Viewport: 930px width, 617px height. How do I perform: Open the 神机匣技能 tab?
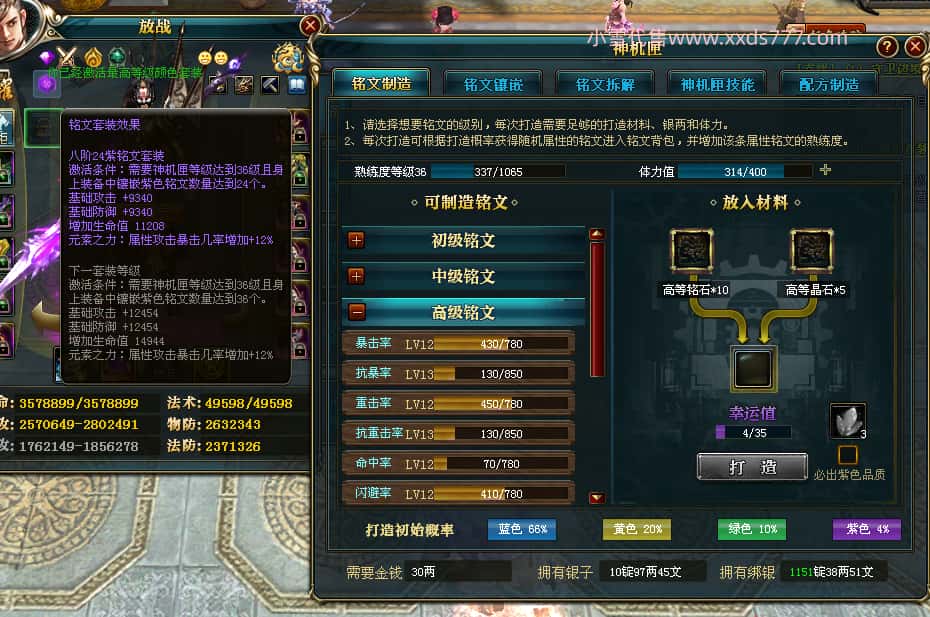717,85
